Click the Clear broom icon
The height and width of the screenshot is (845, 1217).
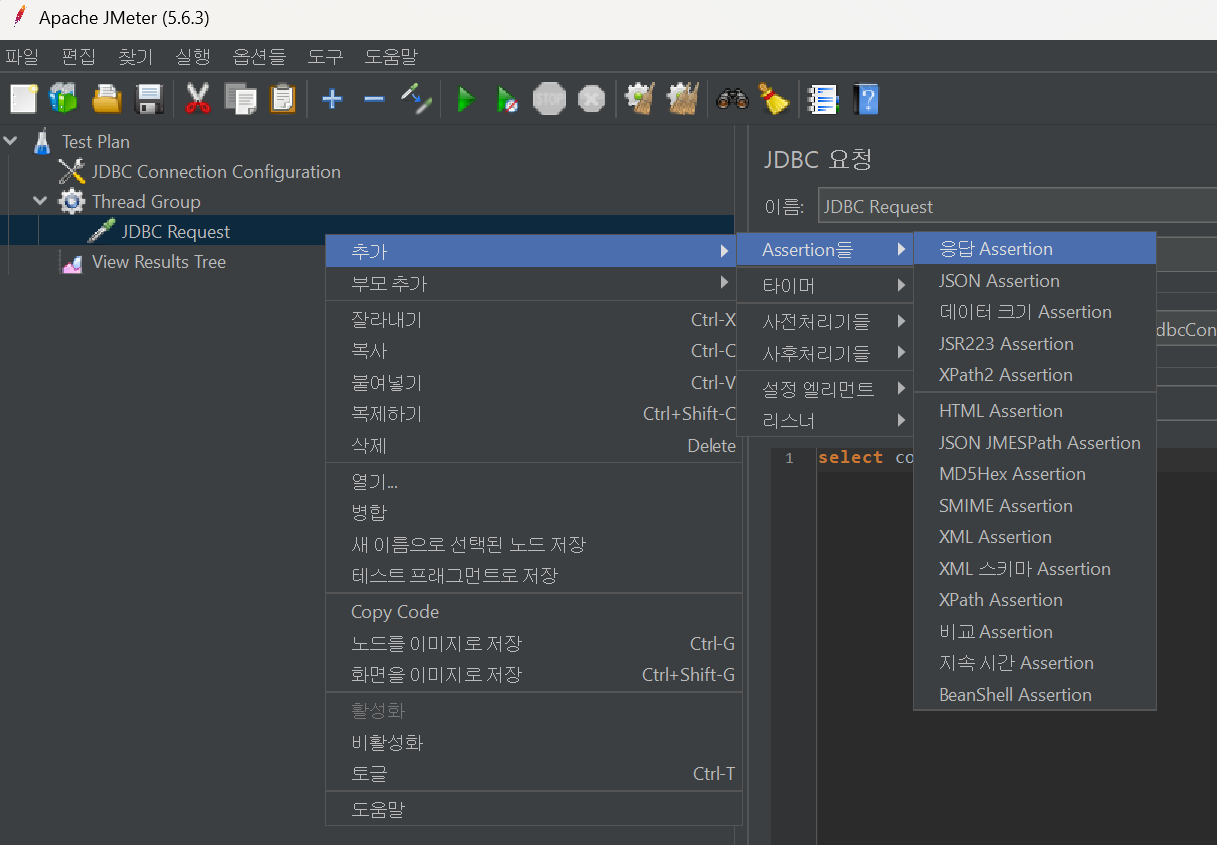coord(639,98)
